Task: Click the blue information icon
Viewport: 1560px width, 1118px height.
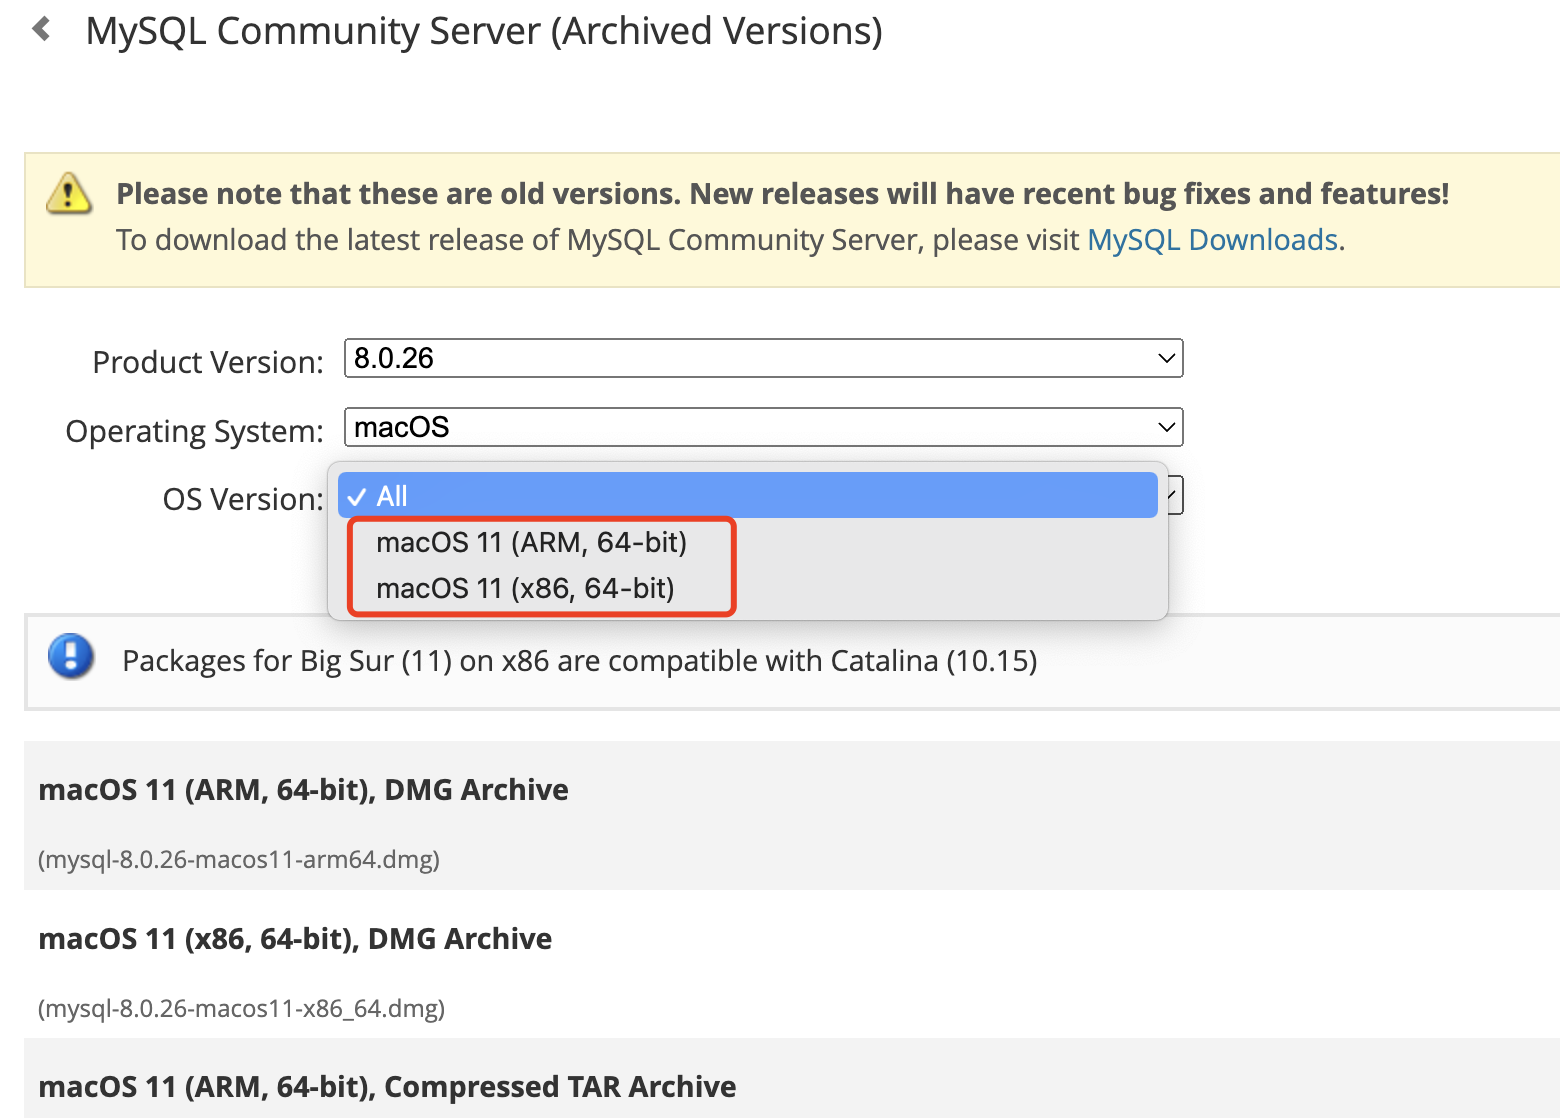Action: coord(70,658)
